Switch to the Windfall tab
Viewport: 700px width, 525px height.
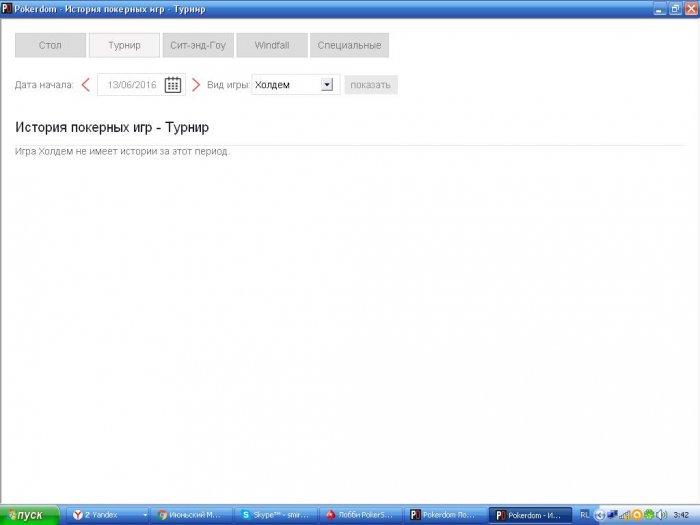(272, 45)
